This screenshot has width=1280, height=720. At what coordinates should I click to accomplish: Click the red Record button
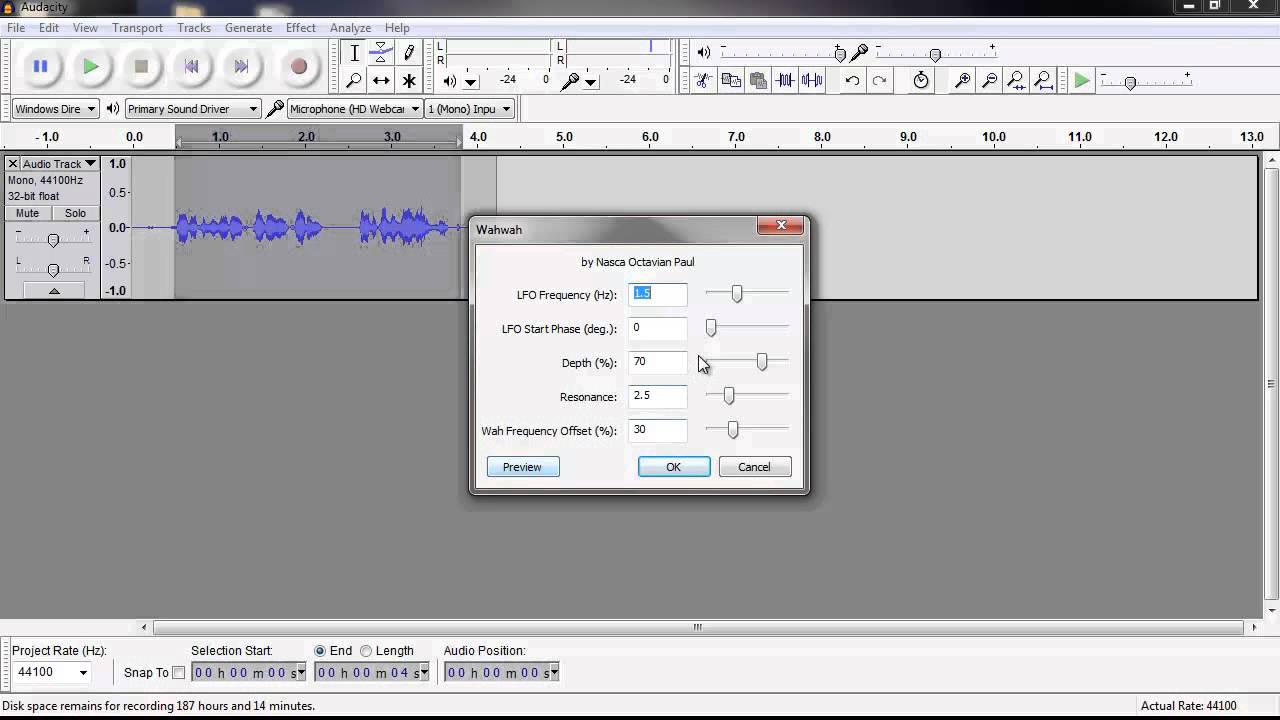tap(298, 67)
